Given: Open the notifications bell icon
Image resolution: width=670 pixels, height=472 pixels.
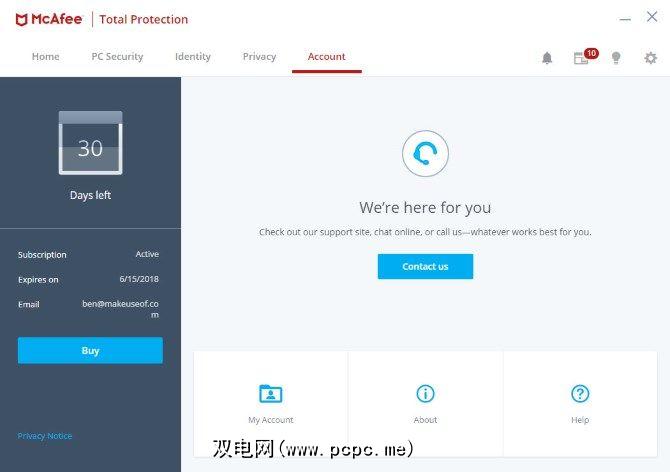Looking at the screenshot, I should pyautogui.click(x=547, y=58).
